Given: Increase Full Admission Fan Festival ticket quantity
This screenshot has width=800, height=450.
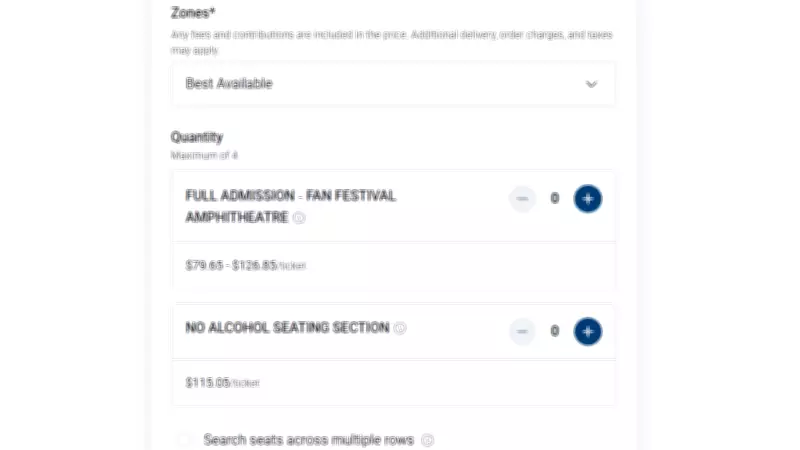Looking at the screenshot, I should [x=588, y=198].
